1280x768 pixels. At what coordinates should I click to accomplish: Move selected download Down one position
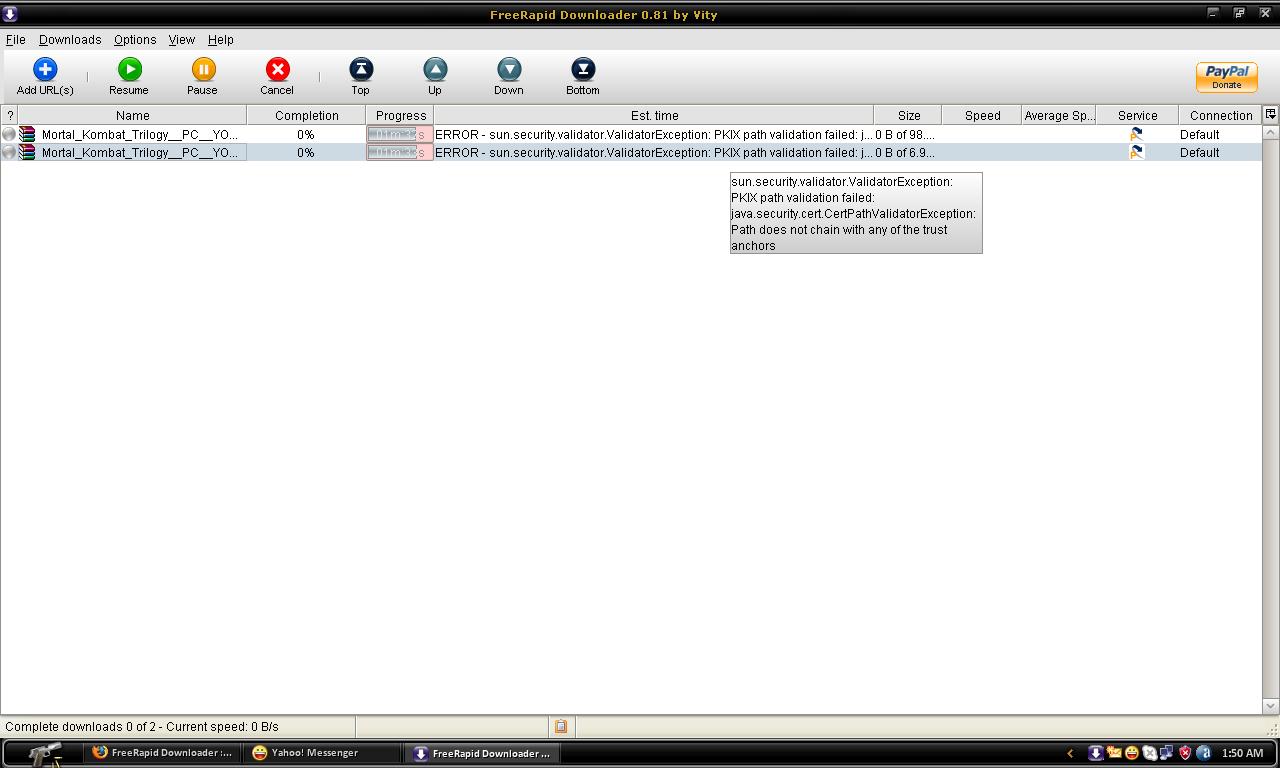[x=509, y=70]
